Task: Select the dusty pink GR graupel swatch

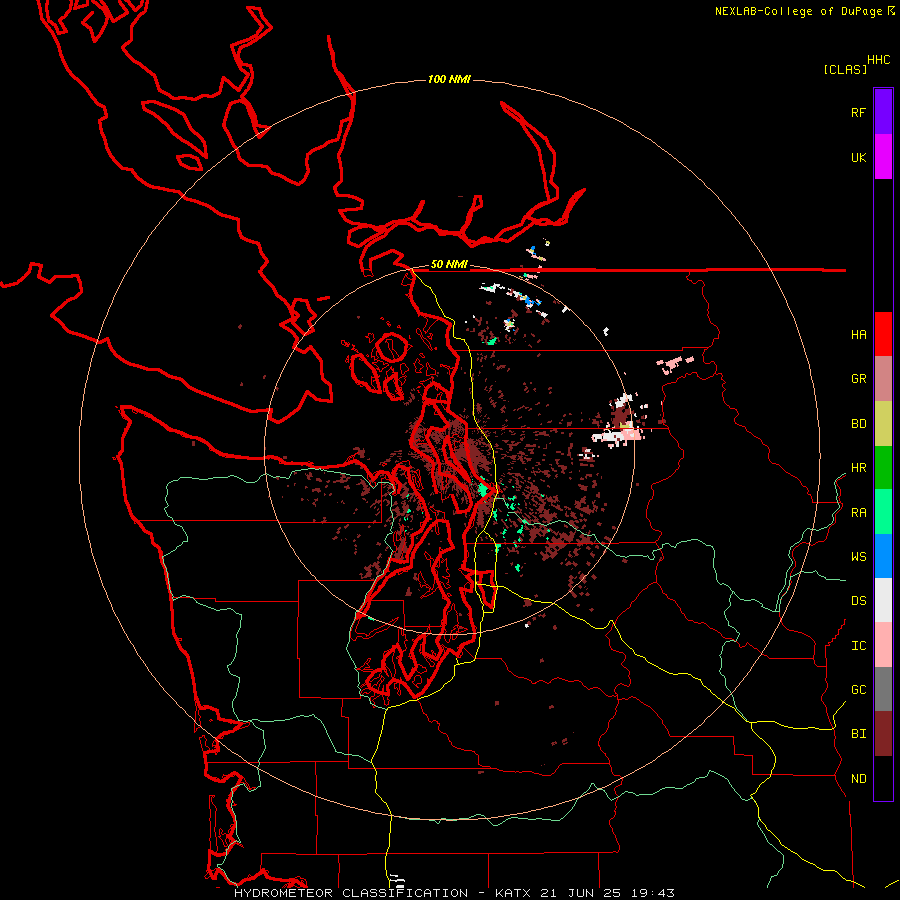Action: (x=883, y=379)
